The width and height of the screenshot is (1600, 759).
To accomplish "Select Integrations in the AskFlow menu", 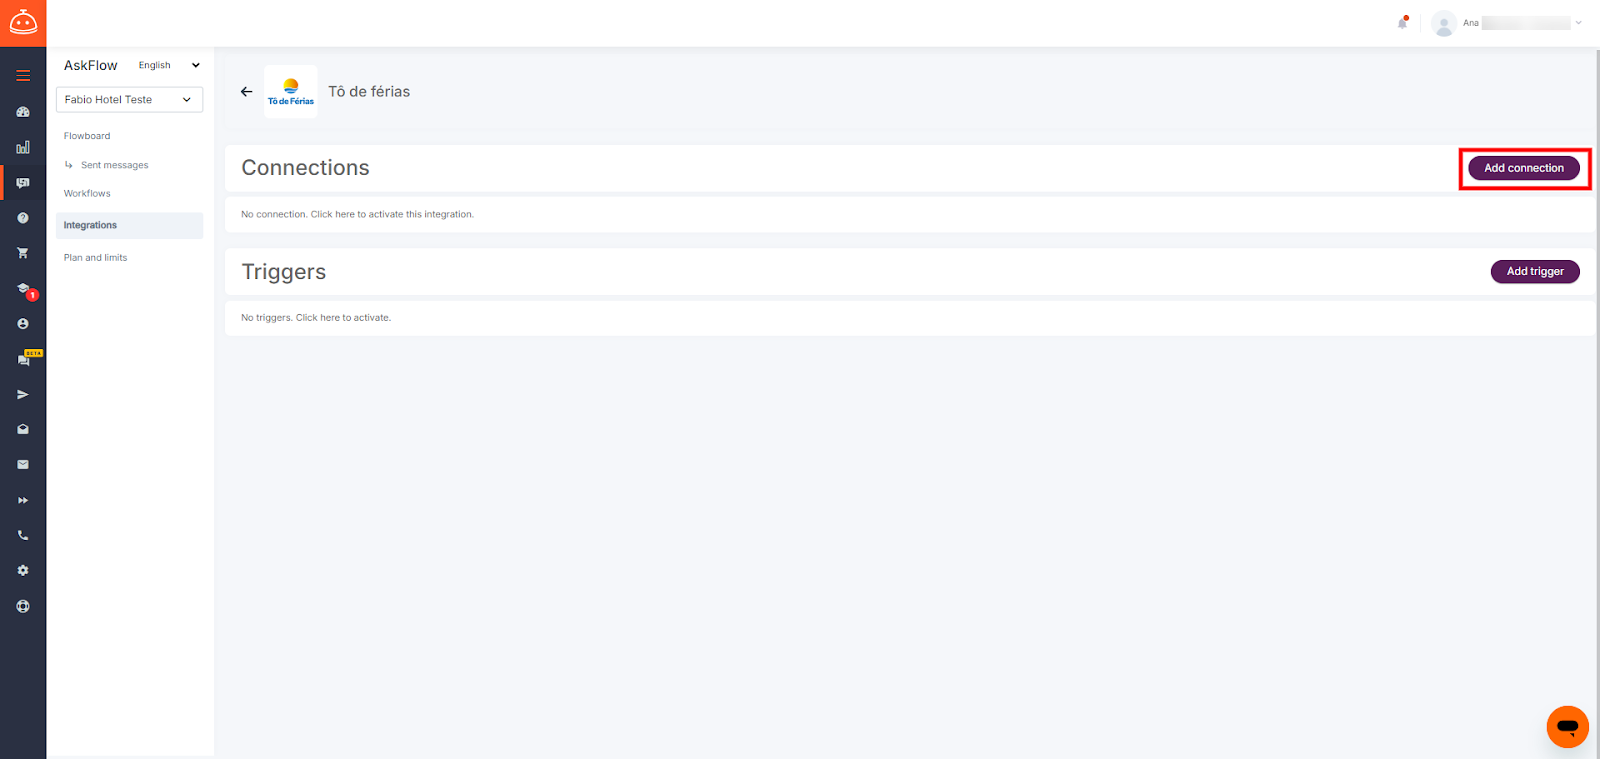I will [129, 225].
